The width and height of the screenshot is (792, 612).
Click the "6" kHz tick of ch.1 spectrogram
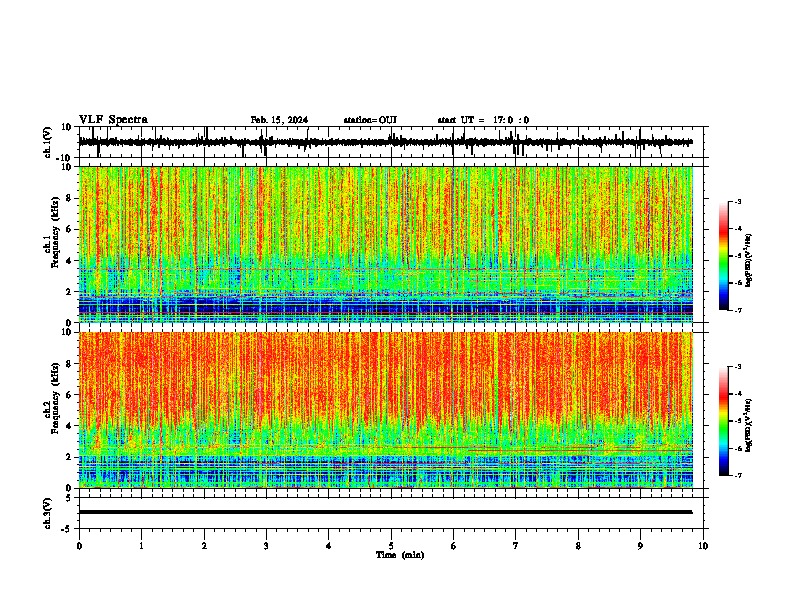tap(69, 229)
